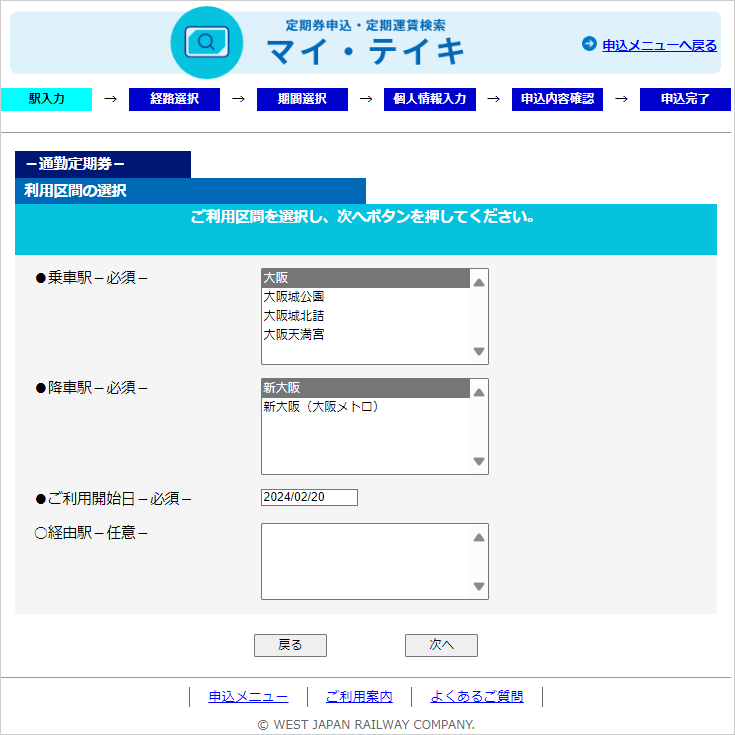
Task: Open the 申込メニュー footer link
Action: (x=248, y=697)
